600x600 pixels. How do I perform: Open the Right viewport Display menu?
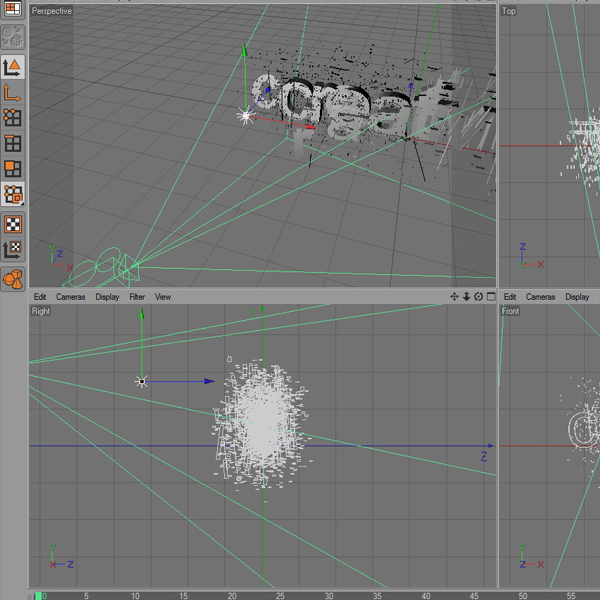click(x=107, y=297)
